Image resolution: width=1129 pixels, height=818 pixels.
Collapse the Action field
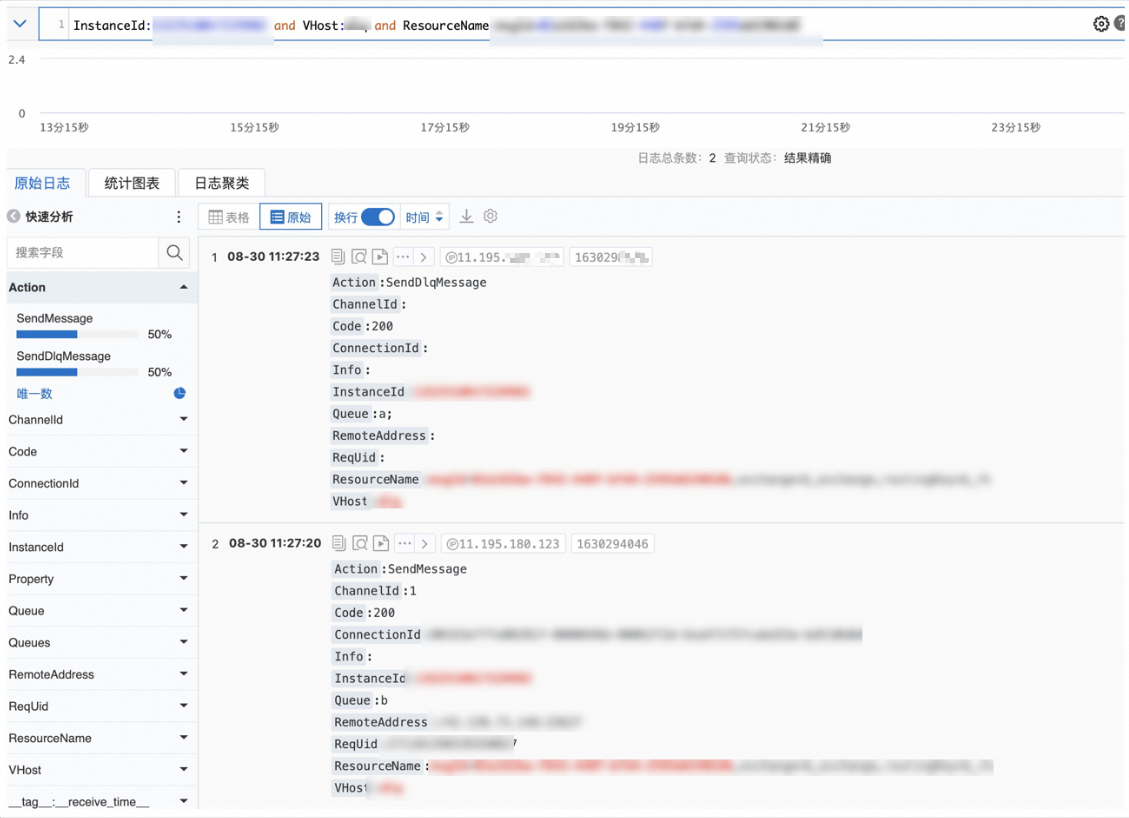click(184, 287)
